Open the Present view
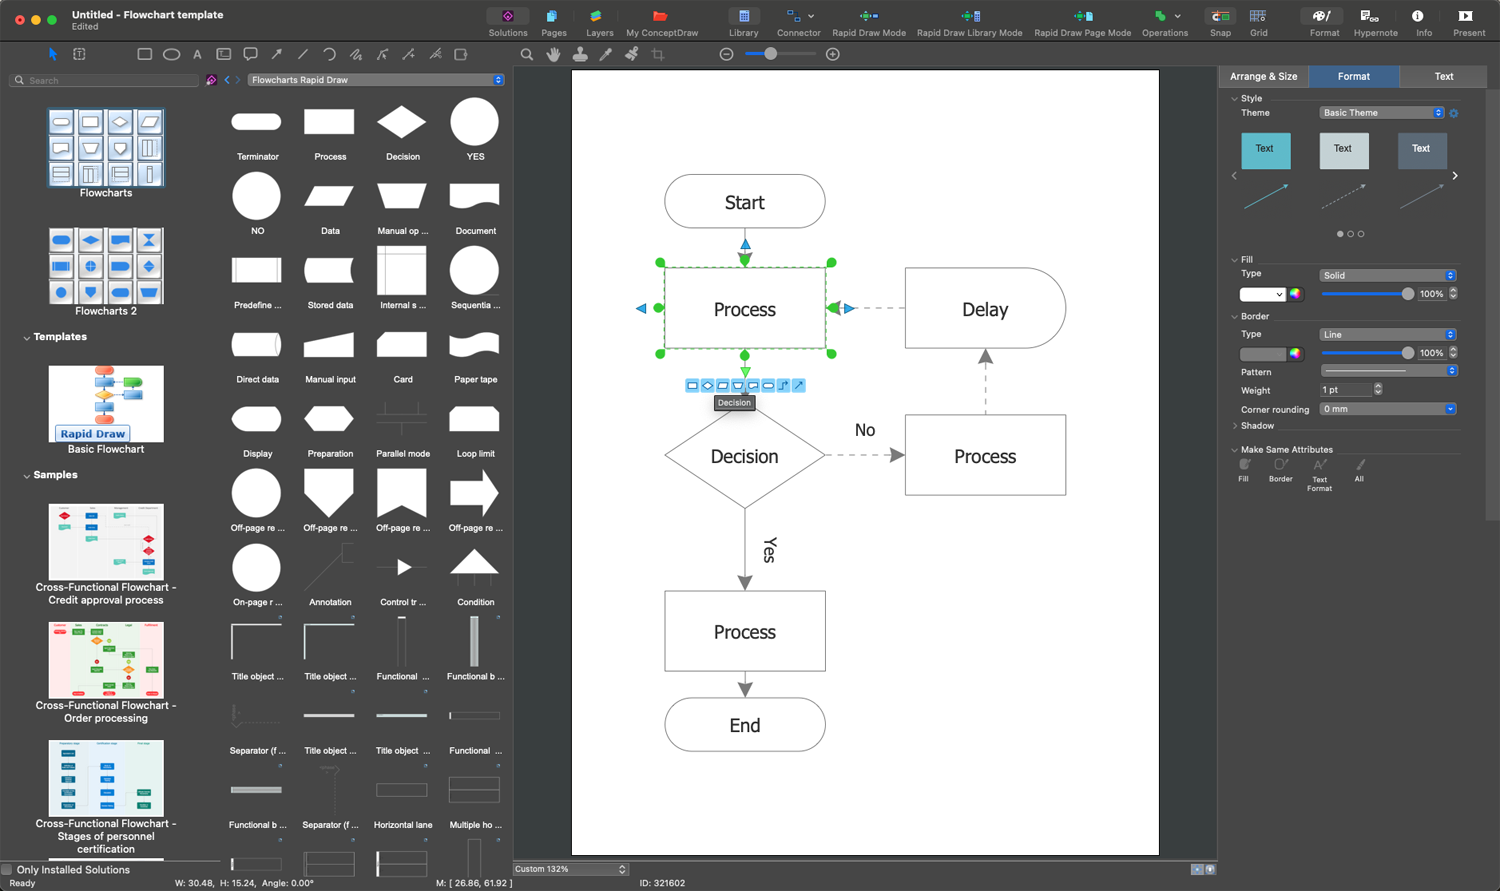The image size is (1500, 891). [x=1468, y=17]
